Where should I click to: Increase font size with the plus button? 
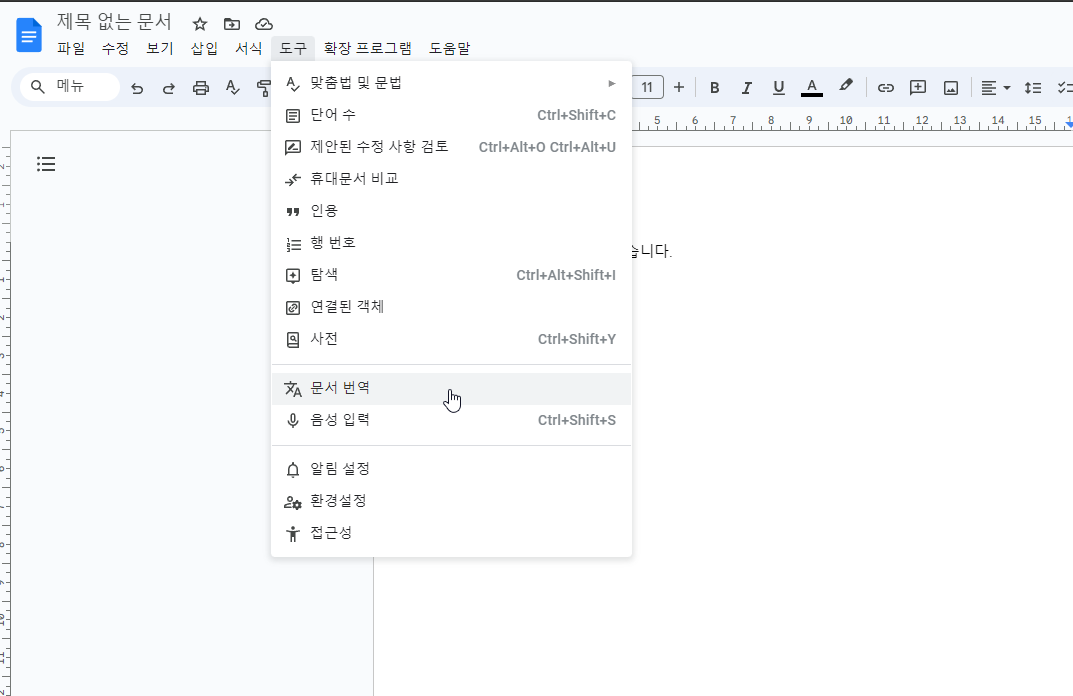(679, 87)
